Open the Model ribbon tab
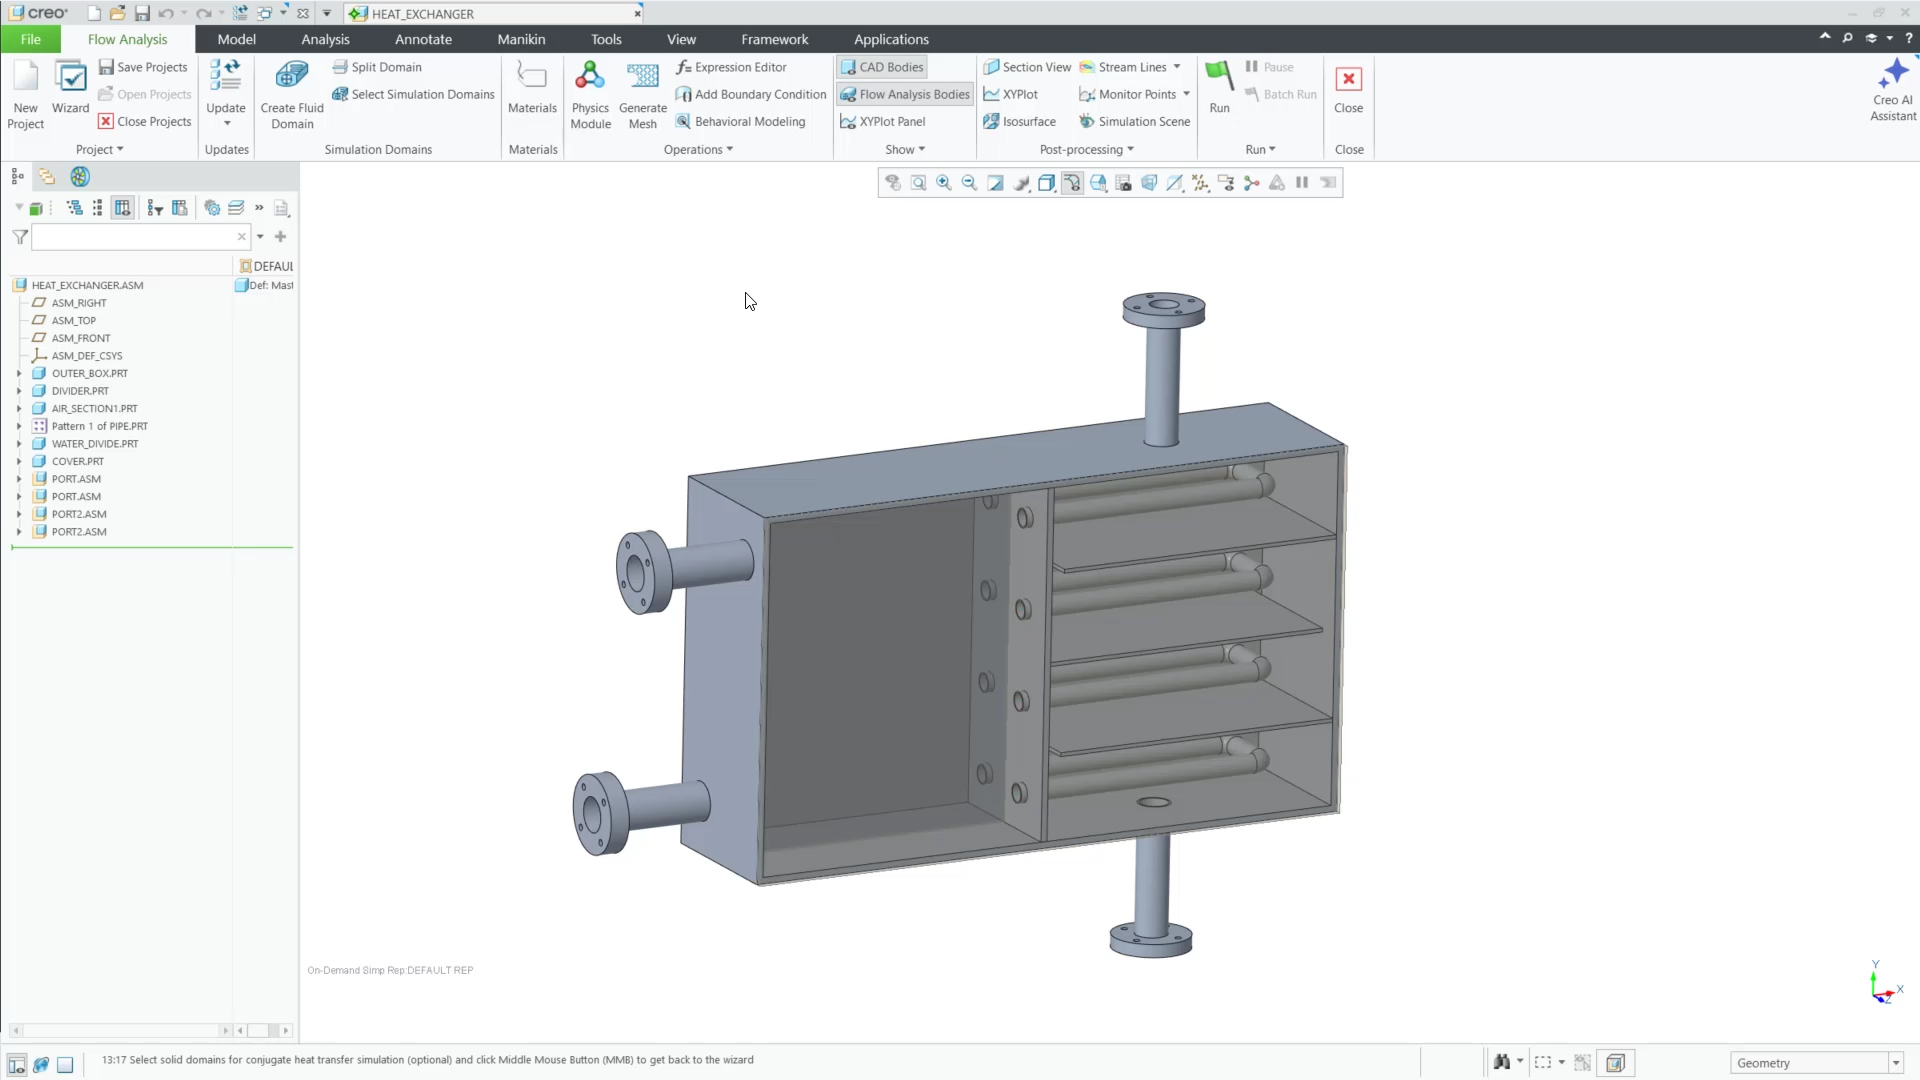The height and width of the screenshot is (1080, 1920). (236, 39)
